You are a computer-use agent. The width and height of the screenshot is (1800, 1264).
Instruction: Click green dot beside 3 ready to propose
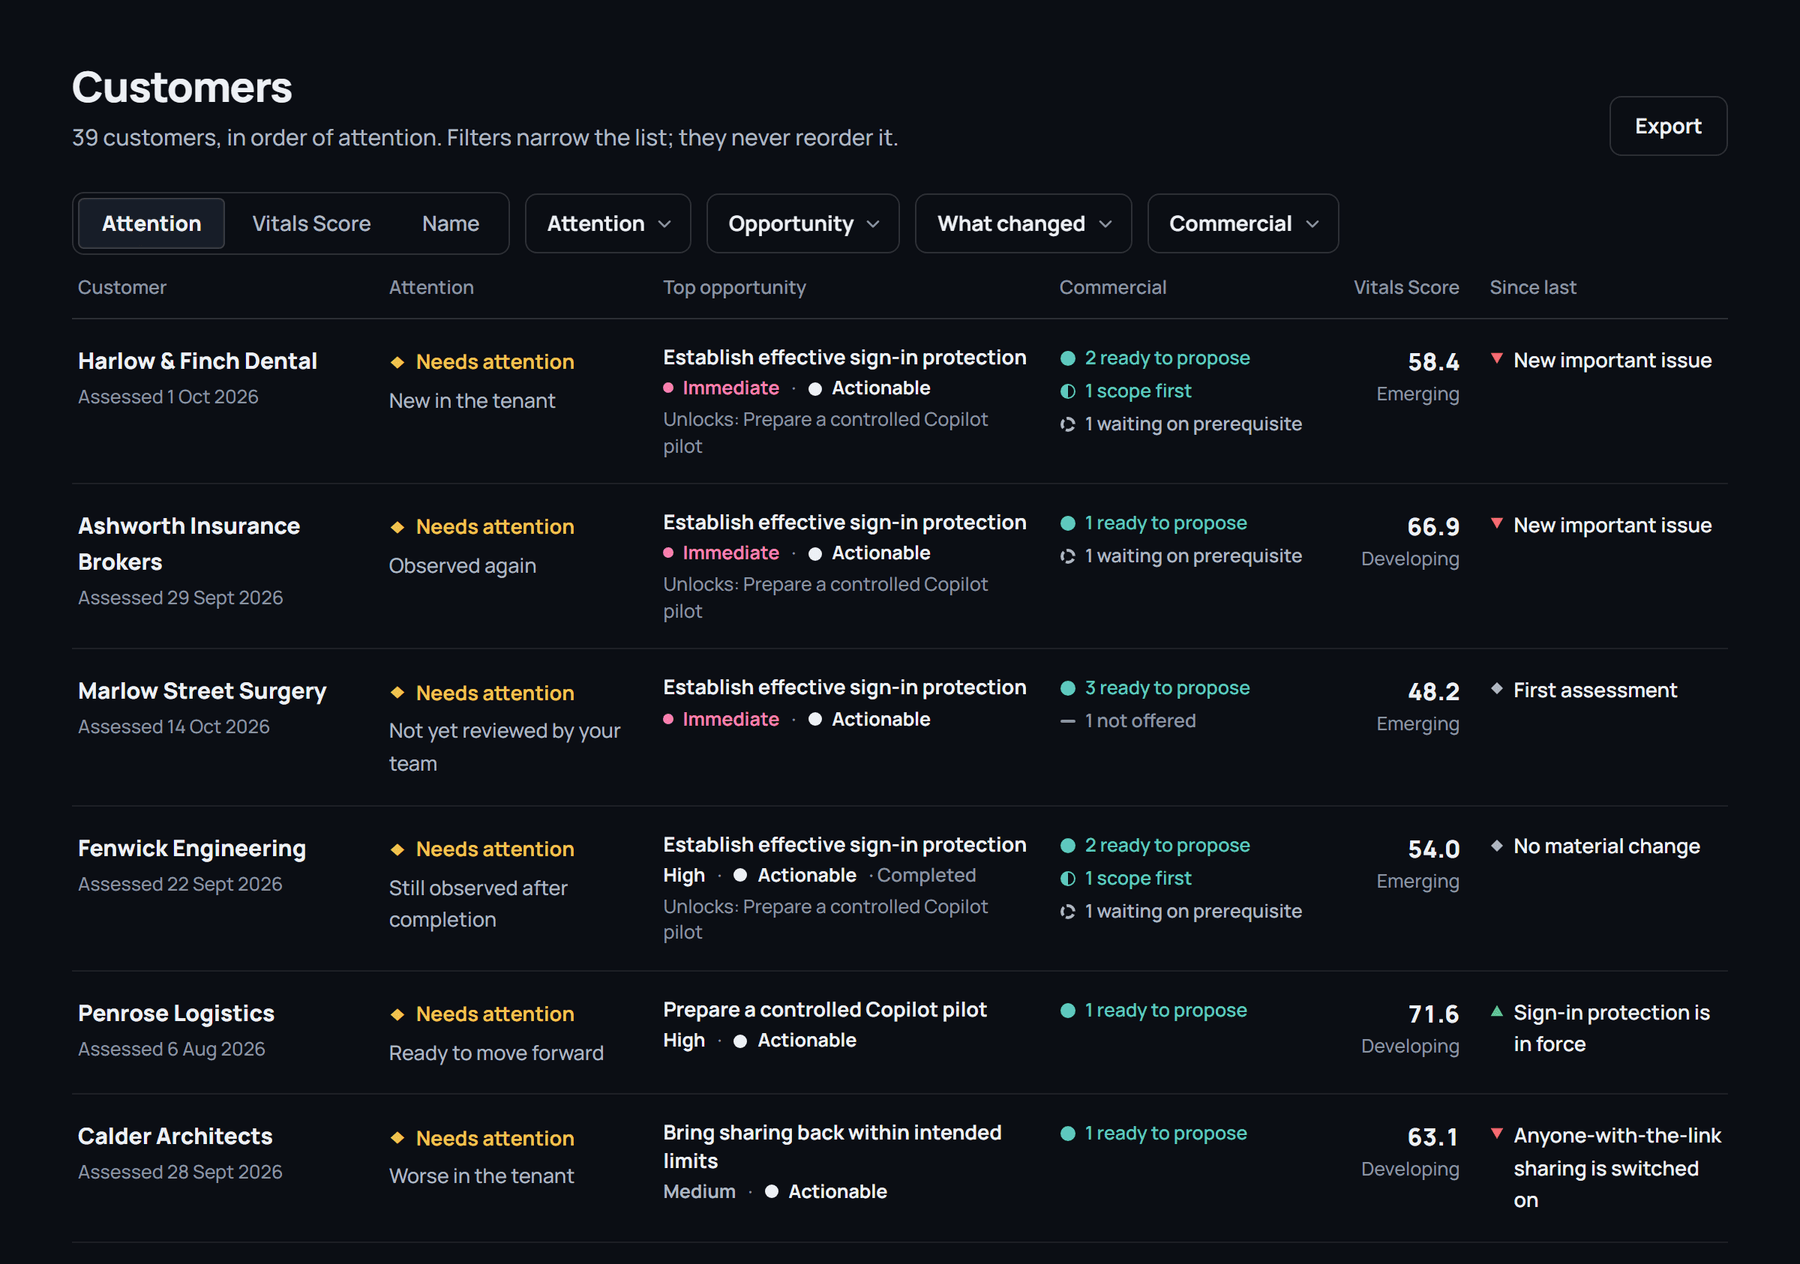tap(1068, 688)
